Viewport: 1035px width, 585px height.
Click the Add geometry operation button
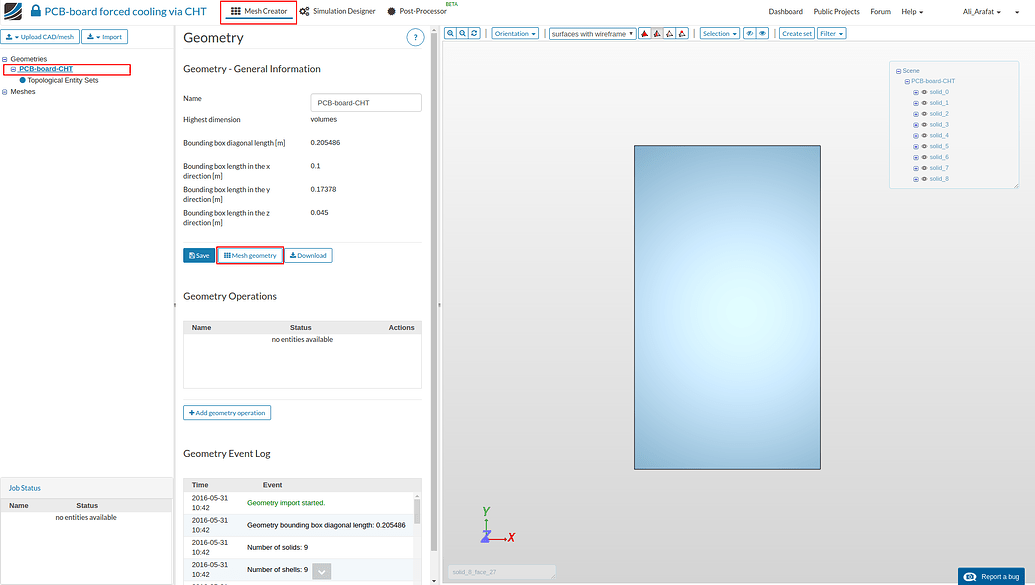[227, 412]
